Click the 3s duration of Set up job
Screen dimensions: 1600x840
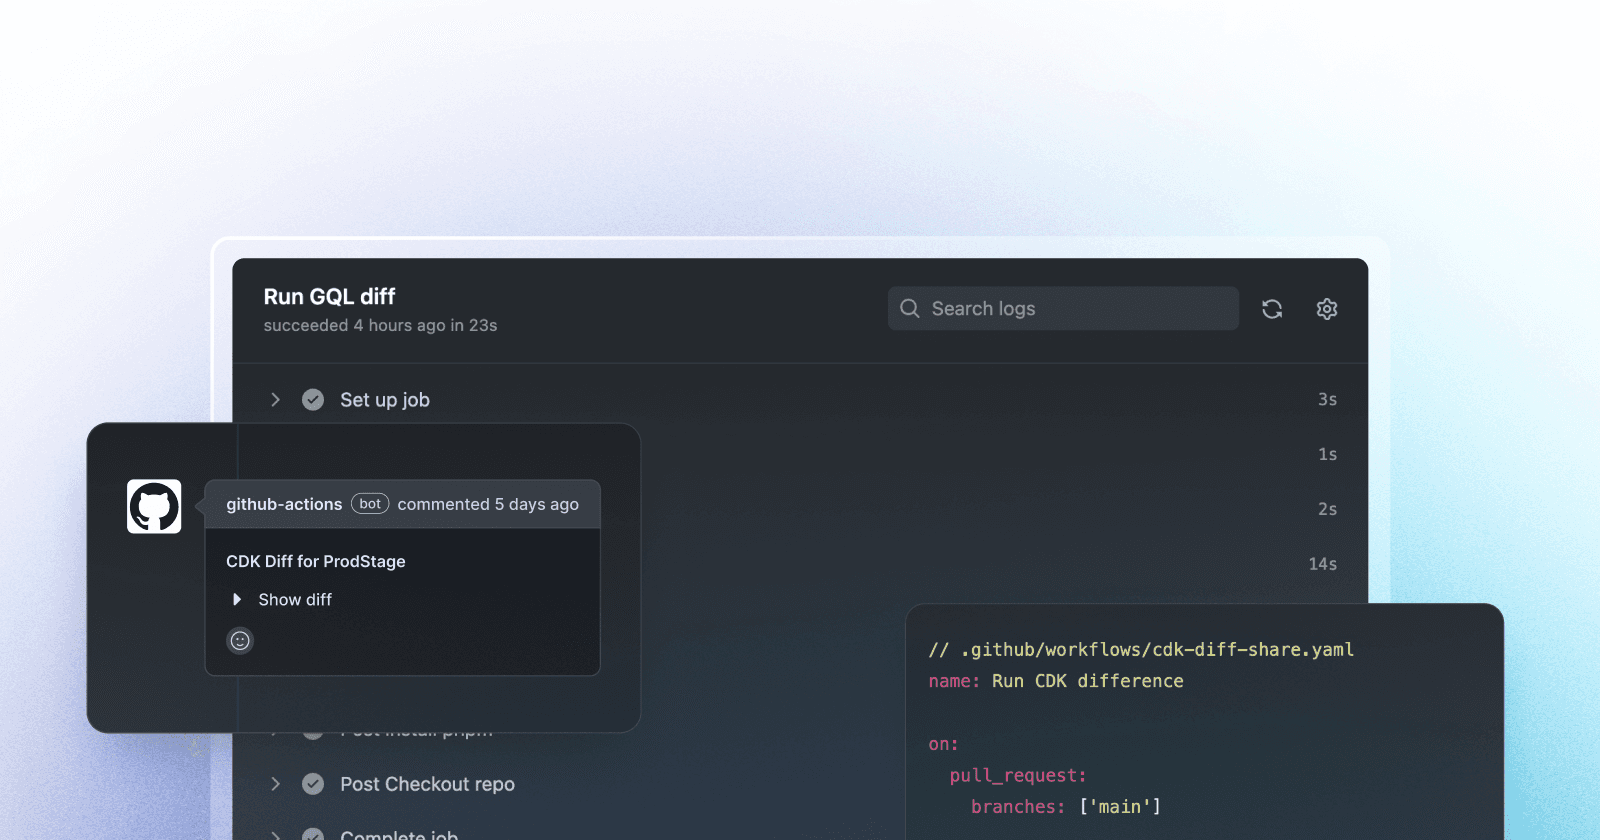coord(1327,400)
